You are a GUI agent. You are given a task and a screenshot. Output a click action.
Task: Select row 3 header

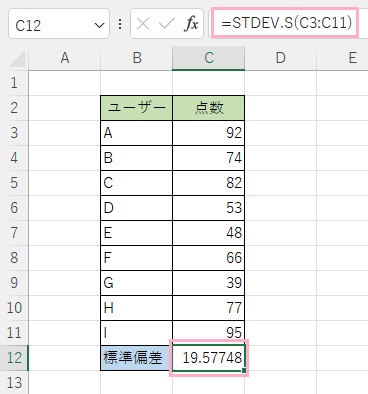coord(14,133)
